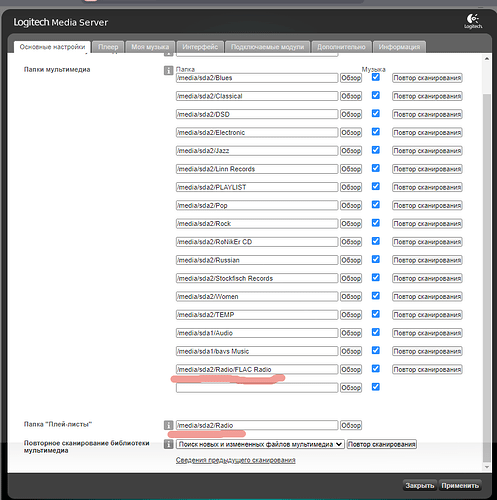The height and width of the screenshot is (500, 497).
Task: Rescan the /media/sda2/Russian folder
Action: 427,260
